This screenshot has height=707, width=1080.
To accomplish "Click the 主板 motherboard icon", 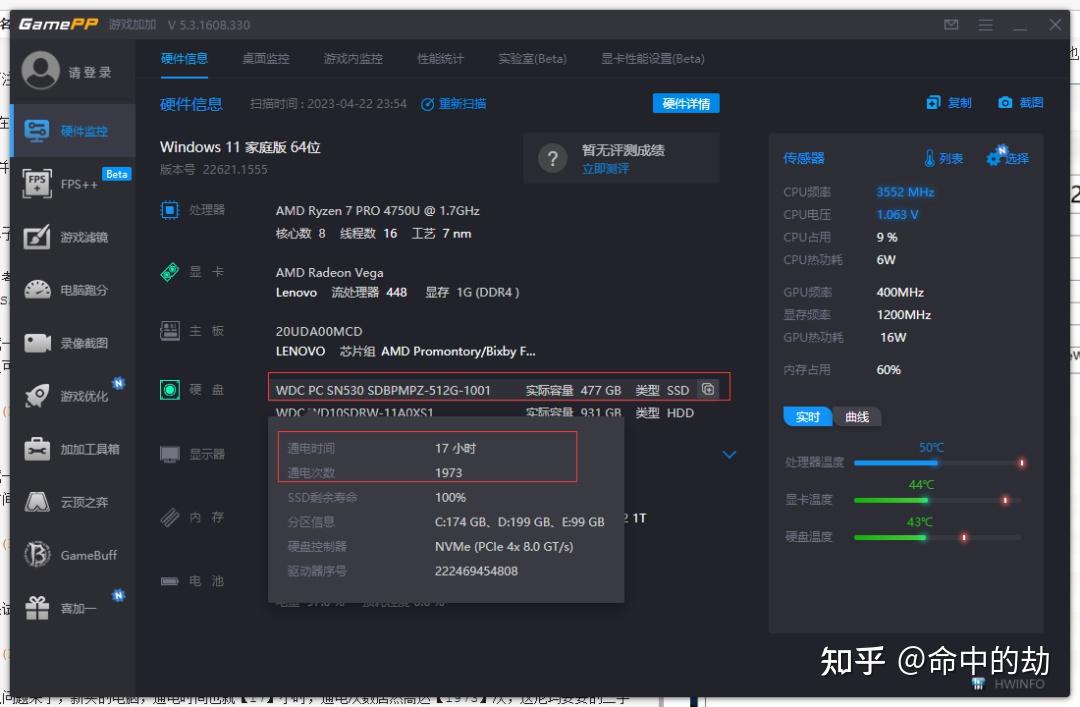I will [169, 331].
